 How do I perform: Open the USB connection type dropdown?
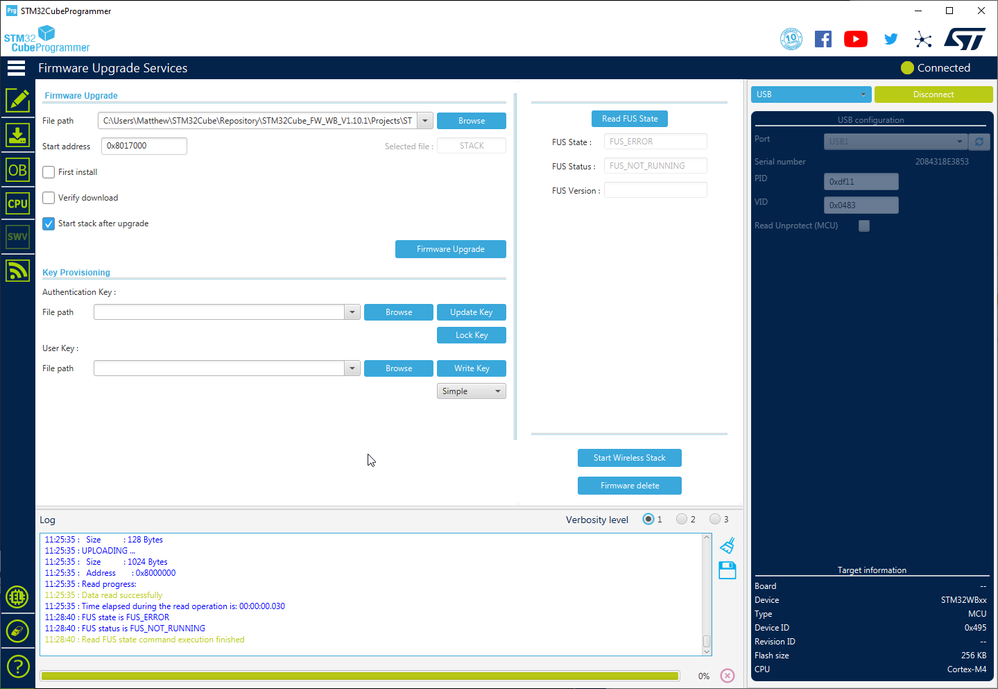pyautogui.click(x=811, y=94)
